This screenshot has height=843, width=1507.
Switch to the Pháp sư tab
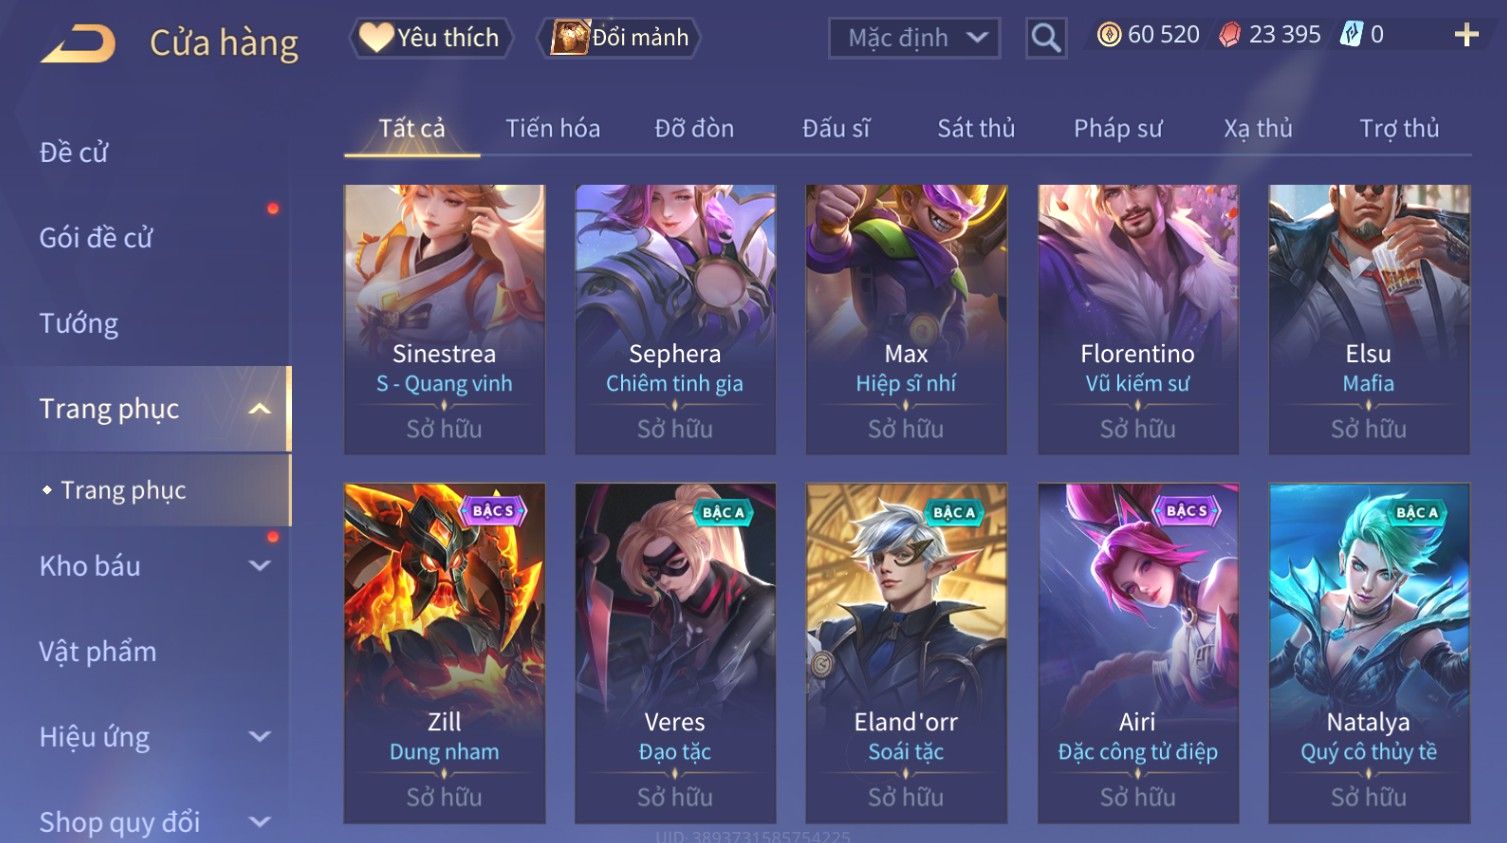(x=1118, y=128)
